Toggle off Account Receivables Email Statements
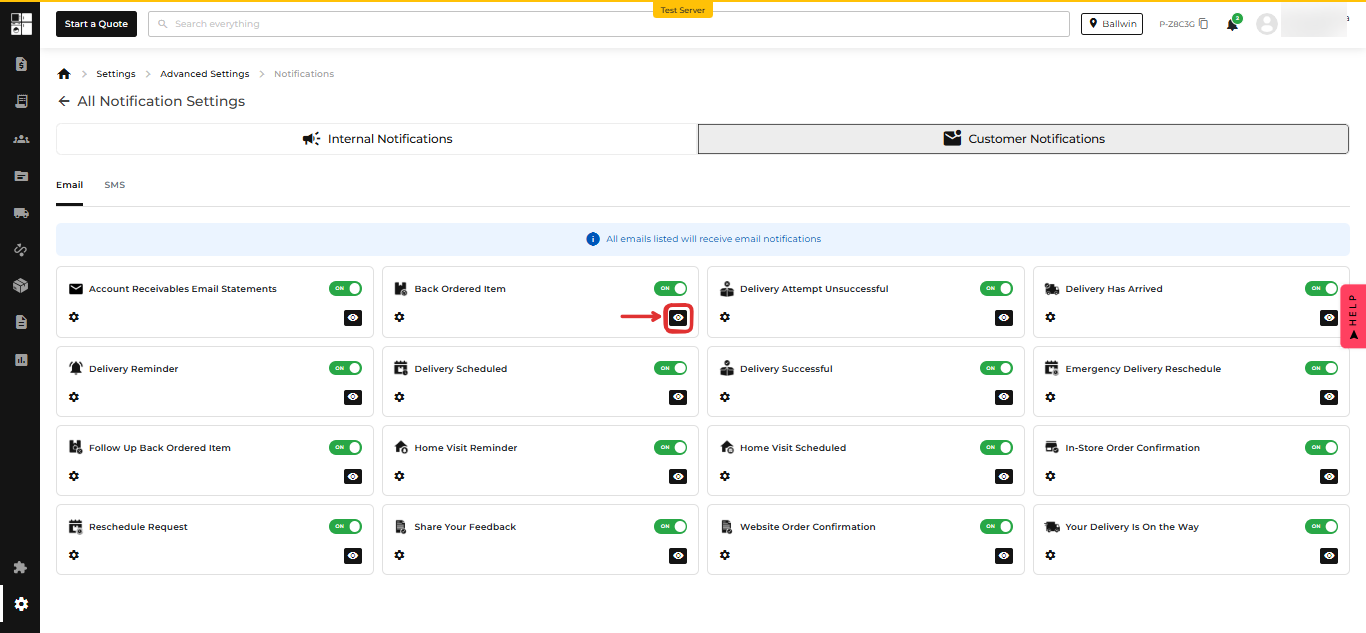Viewport: 1366px width, 633px height. [x=345, y=289]
